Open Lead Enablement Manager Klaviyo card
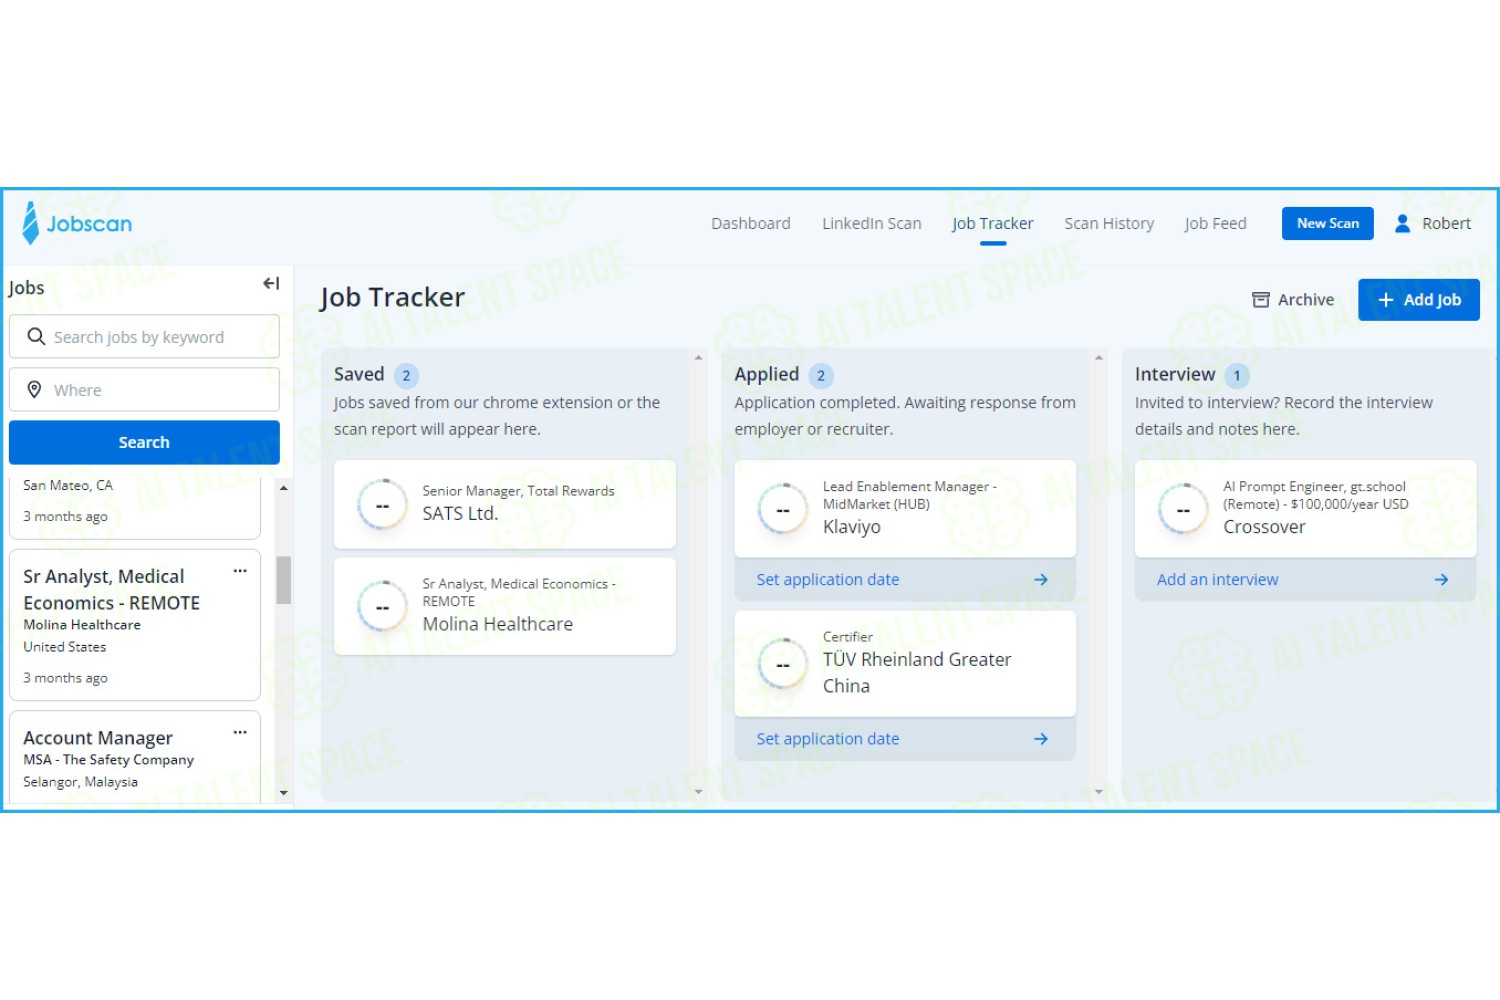 coord(905,509)
